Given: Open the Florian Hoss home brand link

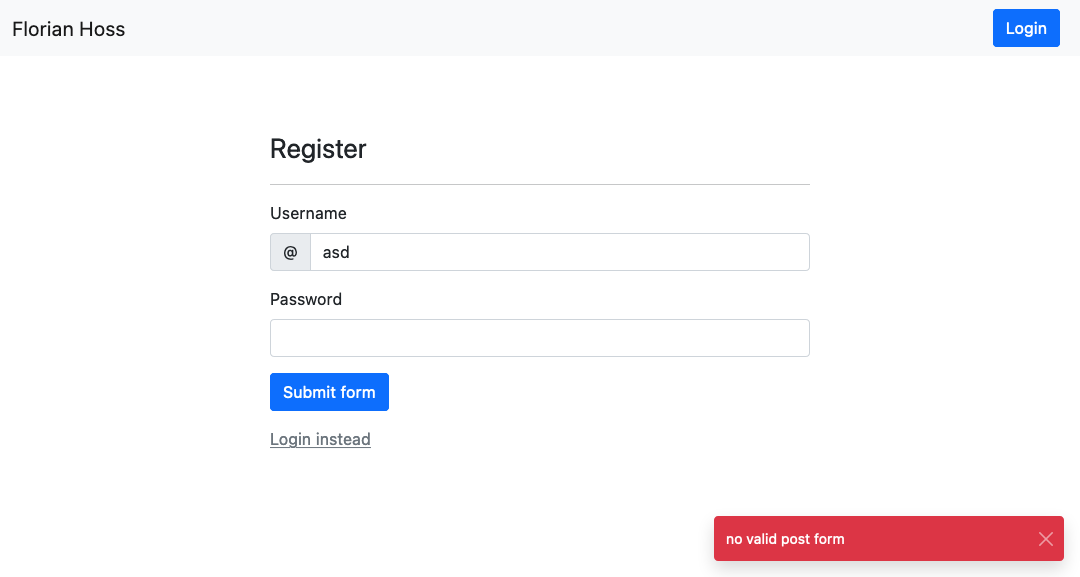Looking at the screenshot, I should [69, 29].
